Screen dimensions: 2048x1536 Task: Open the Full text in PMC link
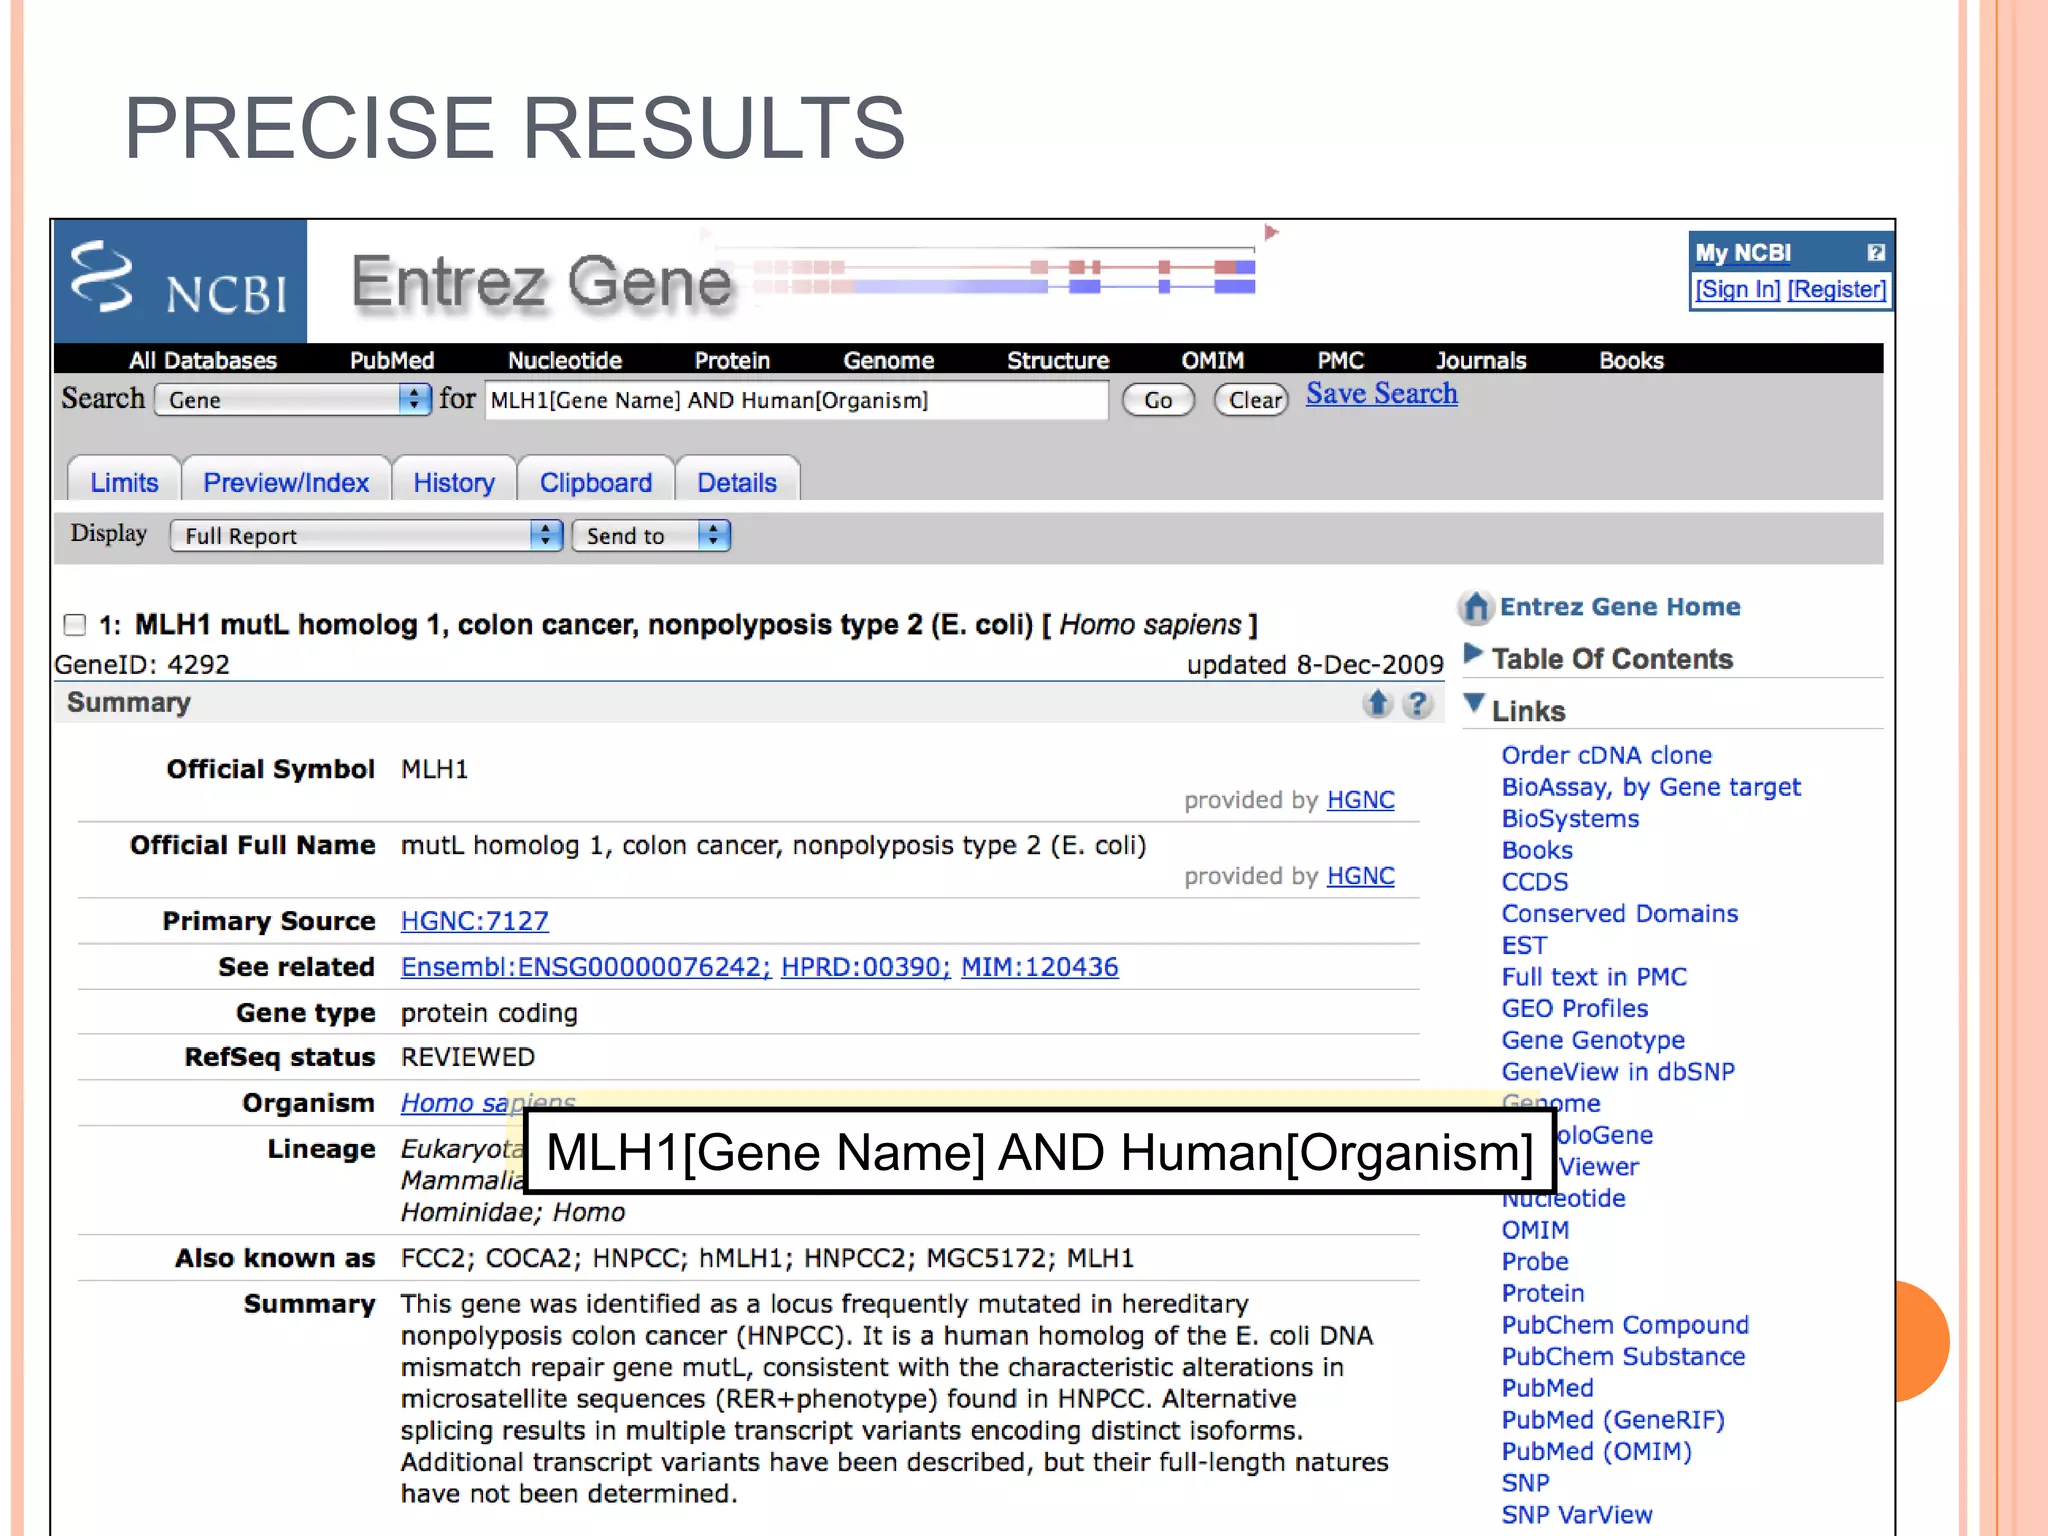pos(1594,977)
